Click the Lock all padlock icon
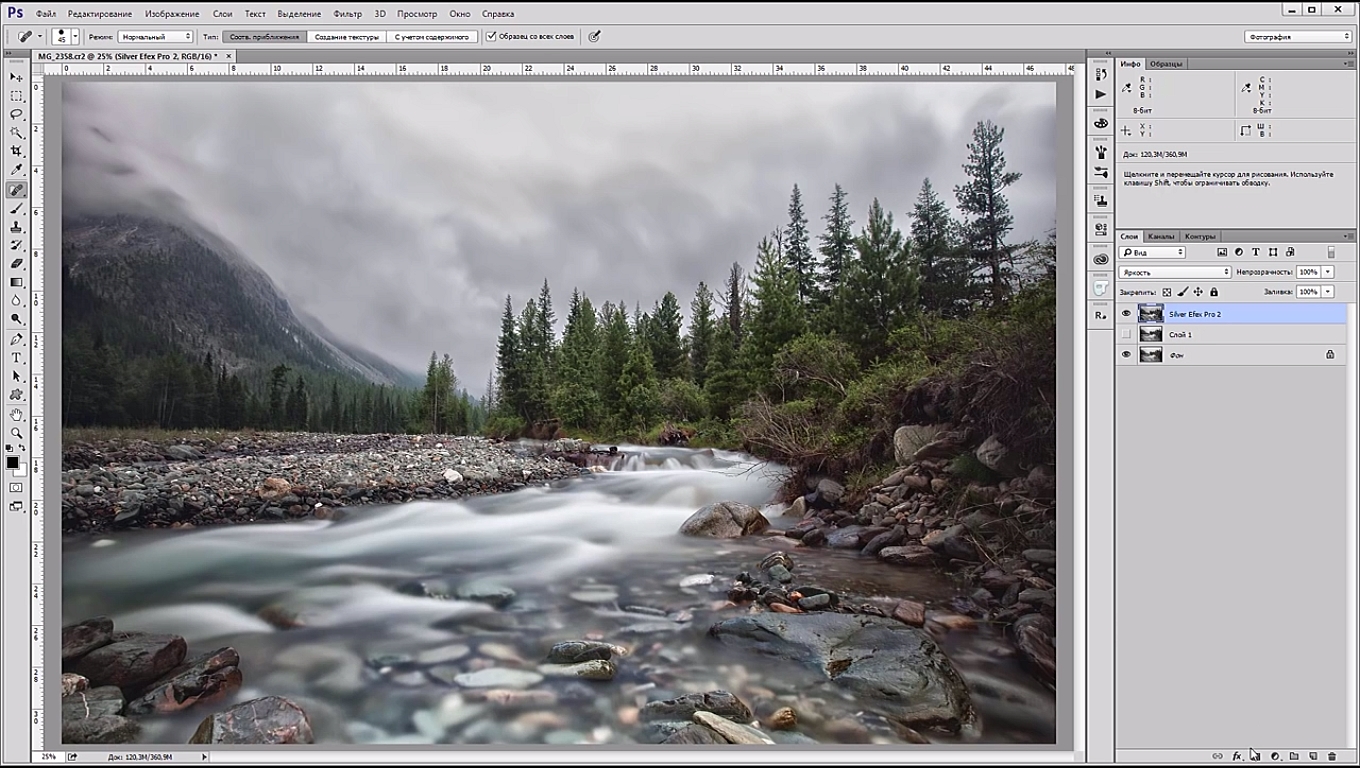This screenshot has height=768, width=1360. pos(1214,292)
